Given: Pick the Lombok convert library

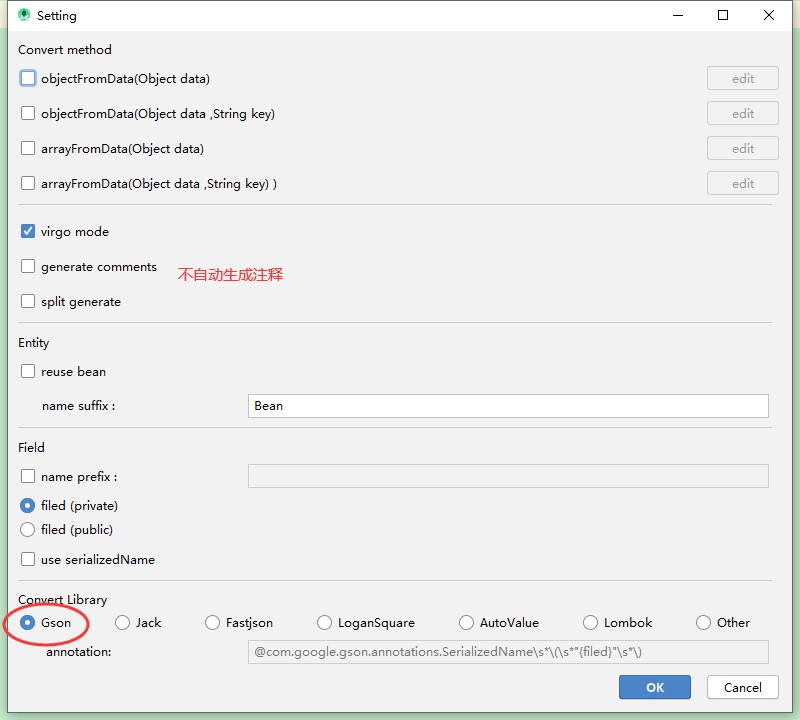Looking at the screenshot, I should (590, 622).
